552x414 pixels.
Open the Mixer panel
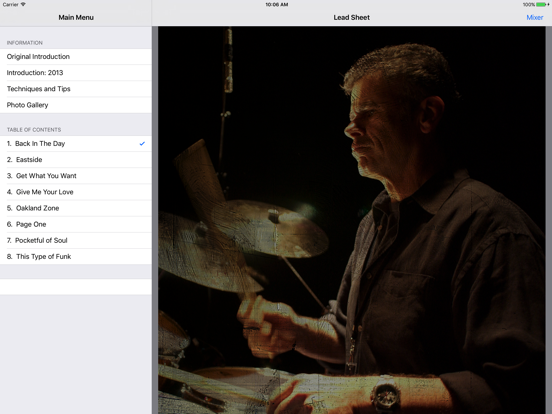pyautogui.click(x=534, y=17)
